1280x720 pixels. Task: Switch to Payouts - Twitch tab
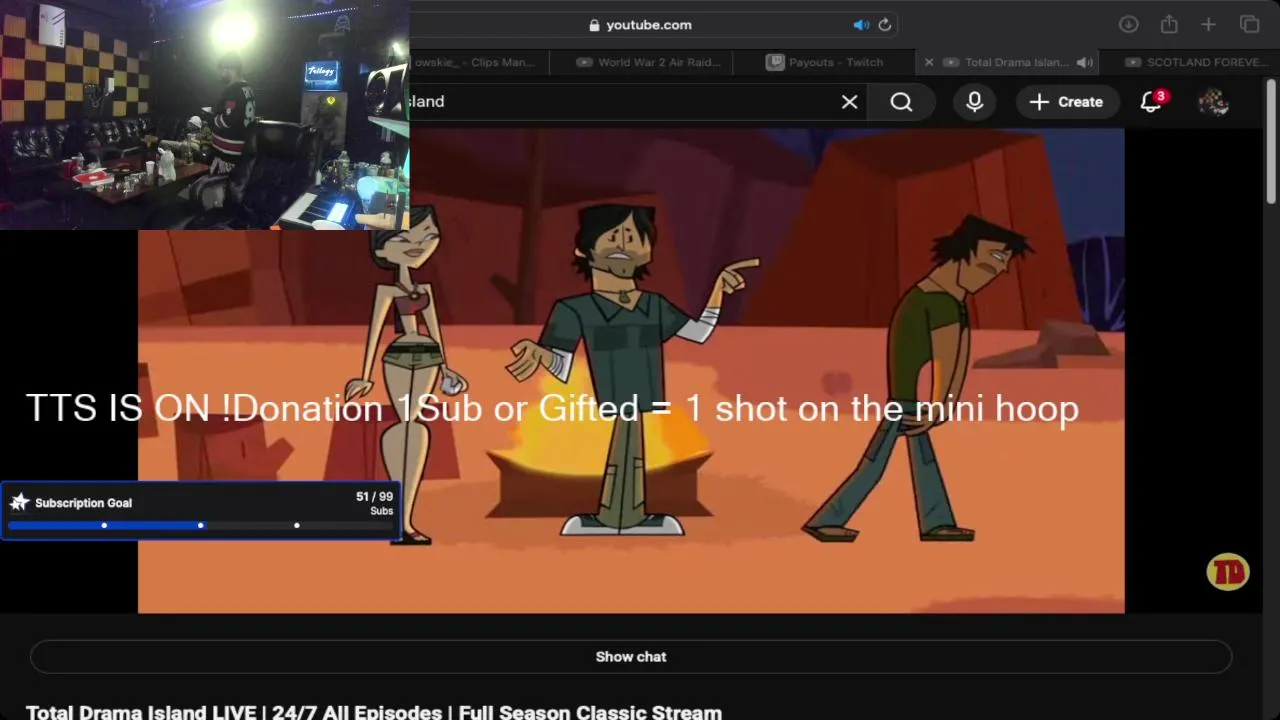point(826,62)
